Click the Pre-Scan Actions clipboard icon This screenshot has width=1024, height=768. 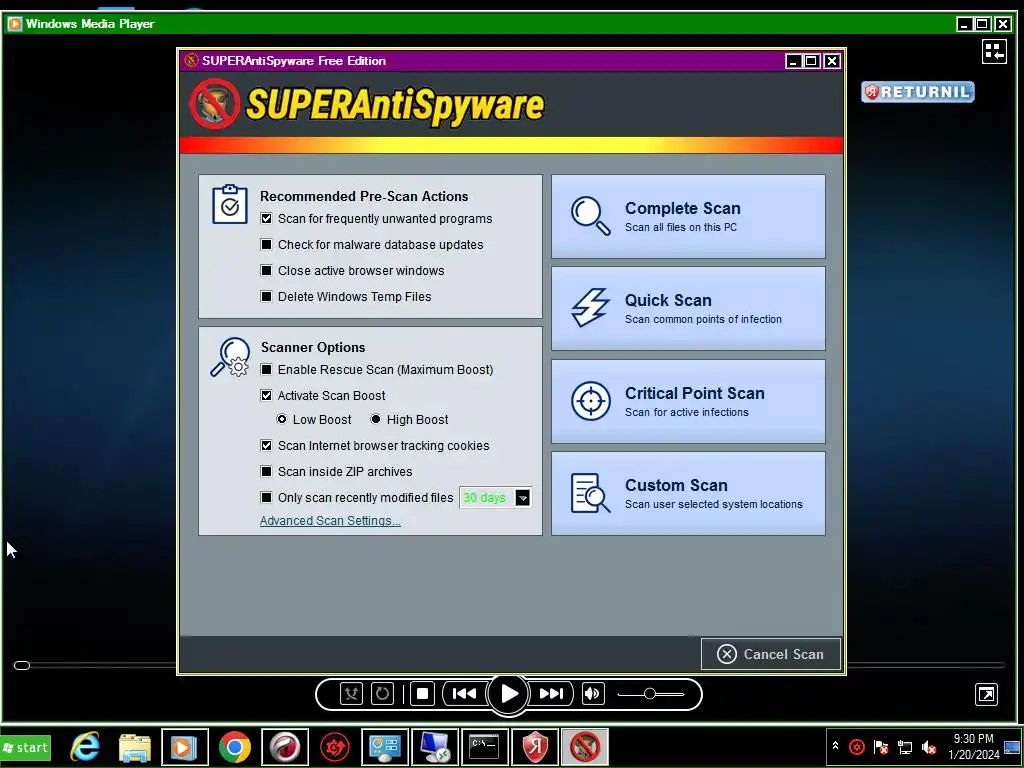(230, 204)
